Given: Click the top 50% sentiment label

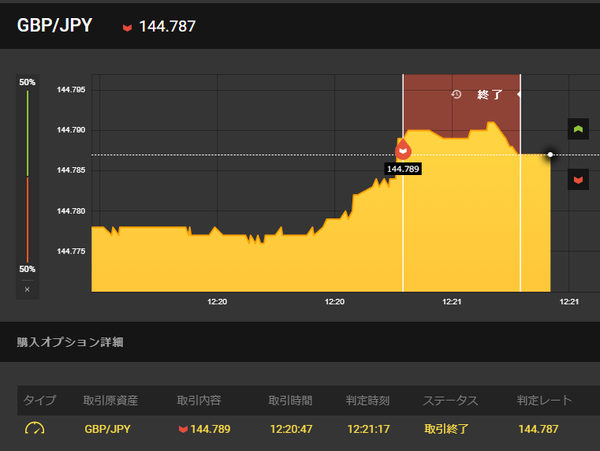Looking at the screenshot, I should [x=27, y=82].
